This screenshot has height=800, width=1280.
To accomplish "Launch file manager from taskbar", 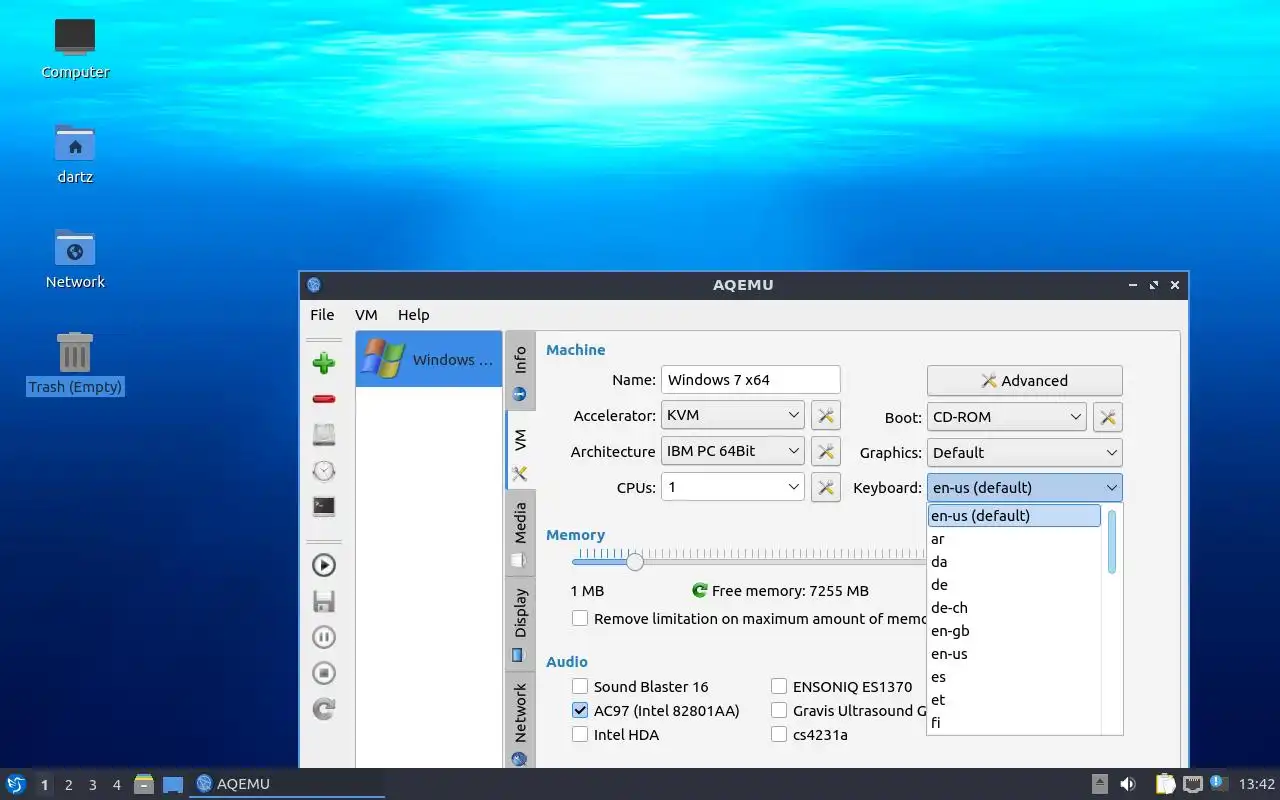I will point(144,784).
